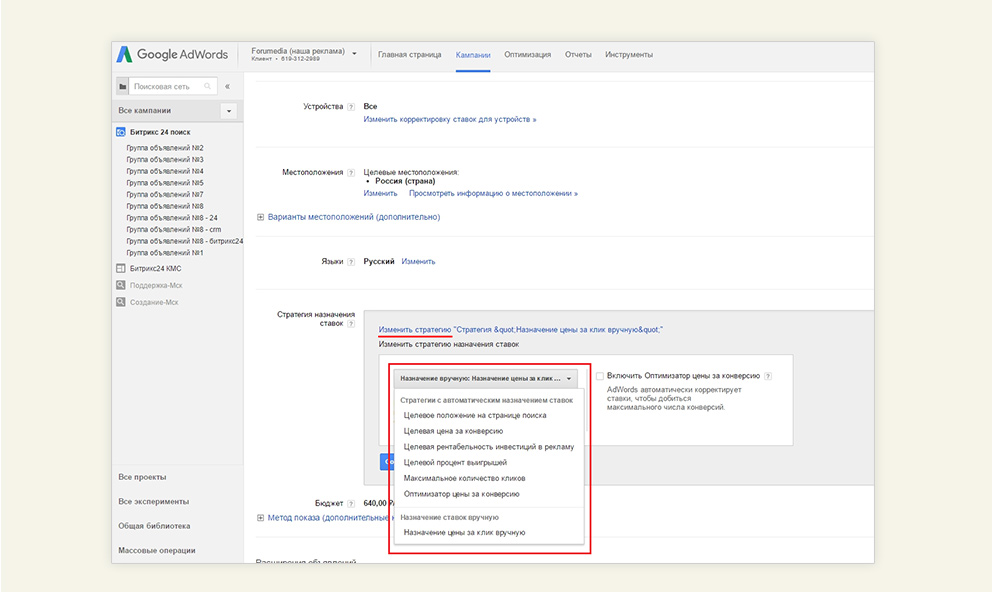992x592 pixels.
Task: Open the Оптимизация tab
Action: point(528,55)
